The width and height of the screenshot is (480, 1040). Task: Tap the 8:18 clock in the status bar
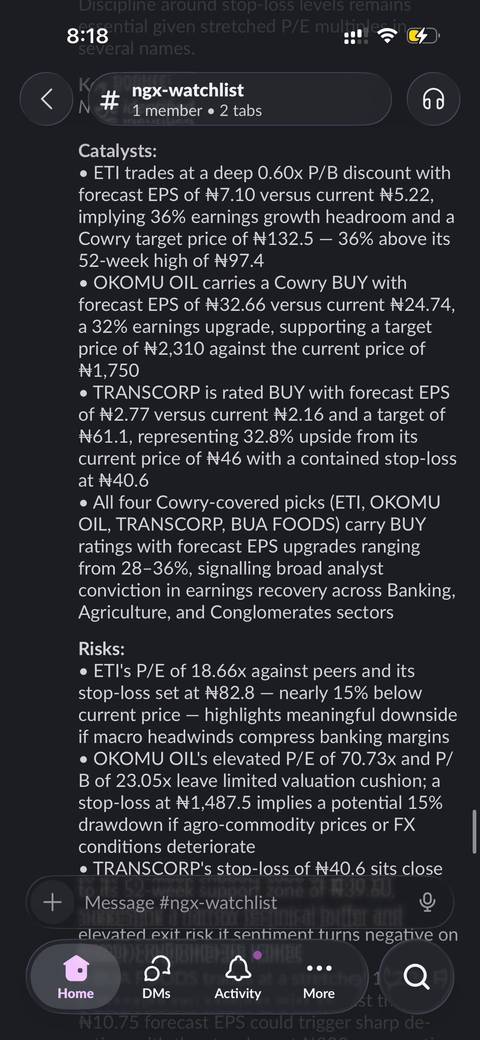pyautogui.click(x=88, y=36)
